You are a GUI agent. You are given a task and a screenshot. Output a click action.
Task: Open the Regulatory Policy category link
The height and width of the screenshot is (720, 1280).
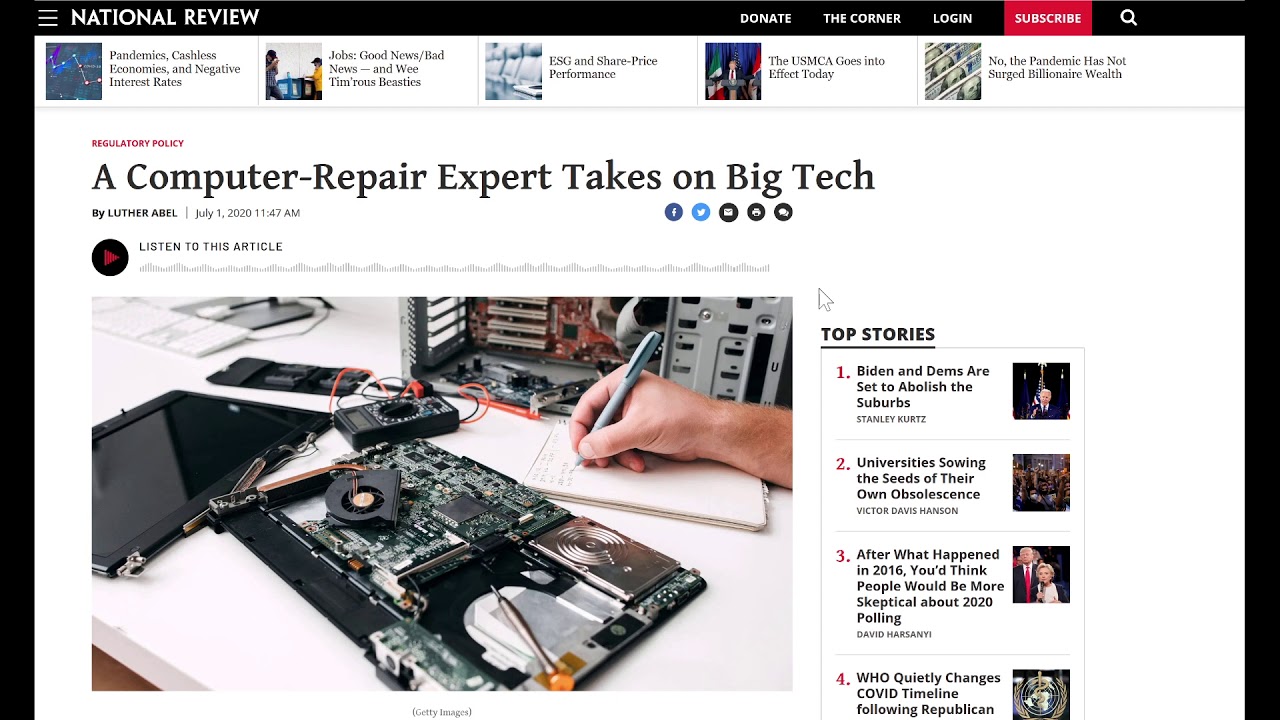pyautogui.click(x=138, y=143)
